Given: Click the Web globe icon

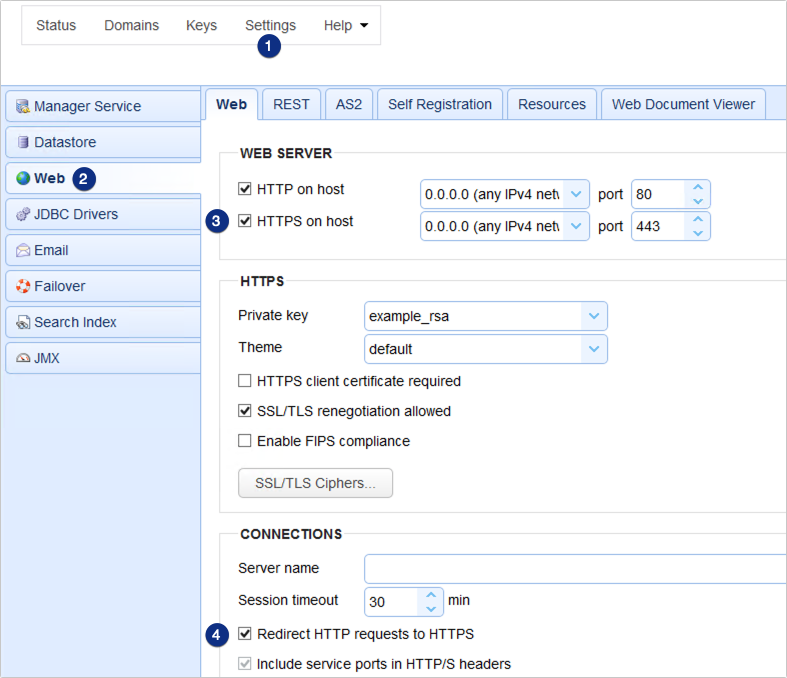Looking at the screenshot, I should click(22, 178).
